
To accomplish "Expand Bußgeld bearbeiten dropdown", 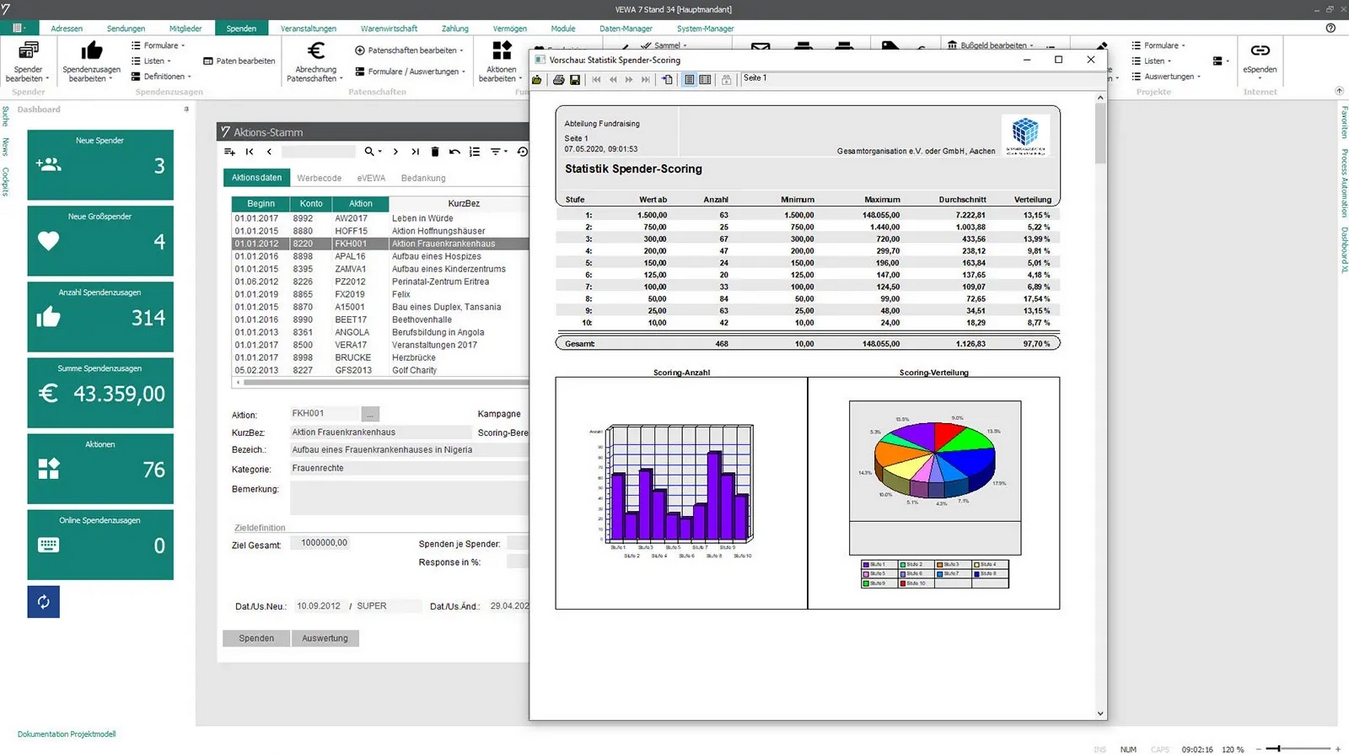I will point(990,46).
